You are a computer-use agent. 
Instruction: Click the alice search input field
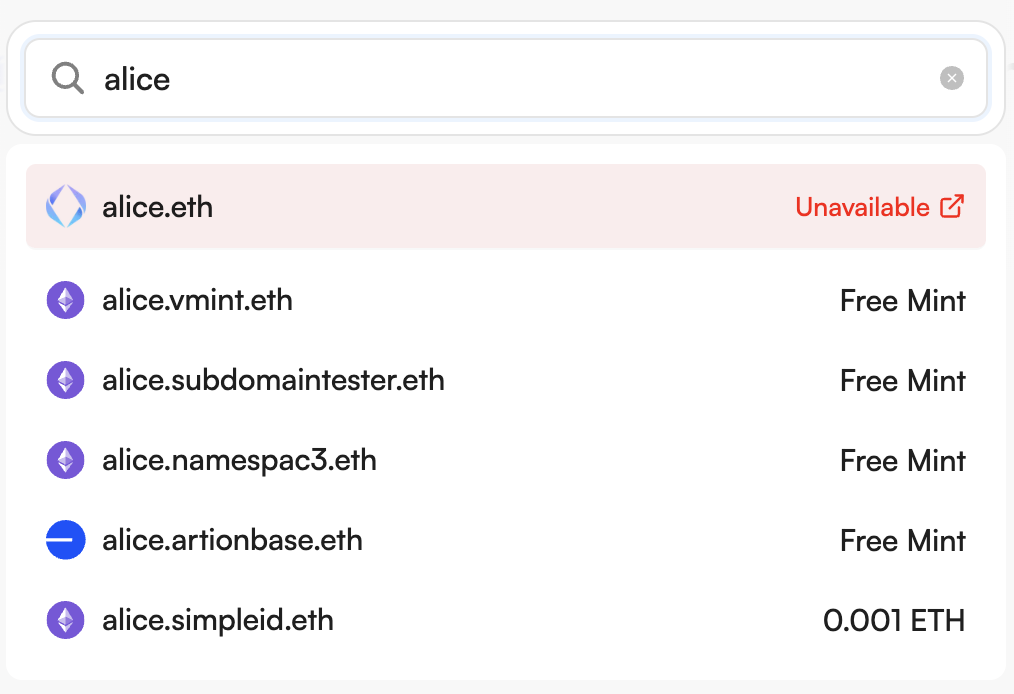[500, 78]
